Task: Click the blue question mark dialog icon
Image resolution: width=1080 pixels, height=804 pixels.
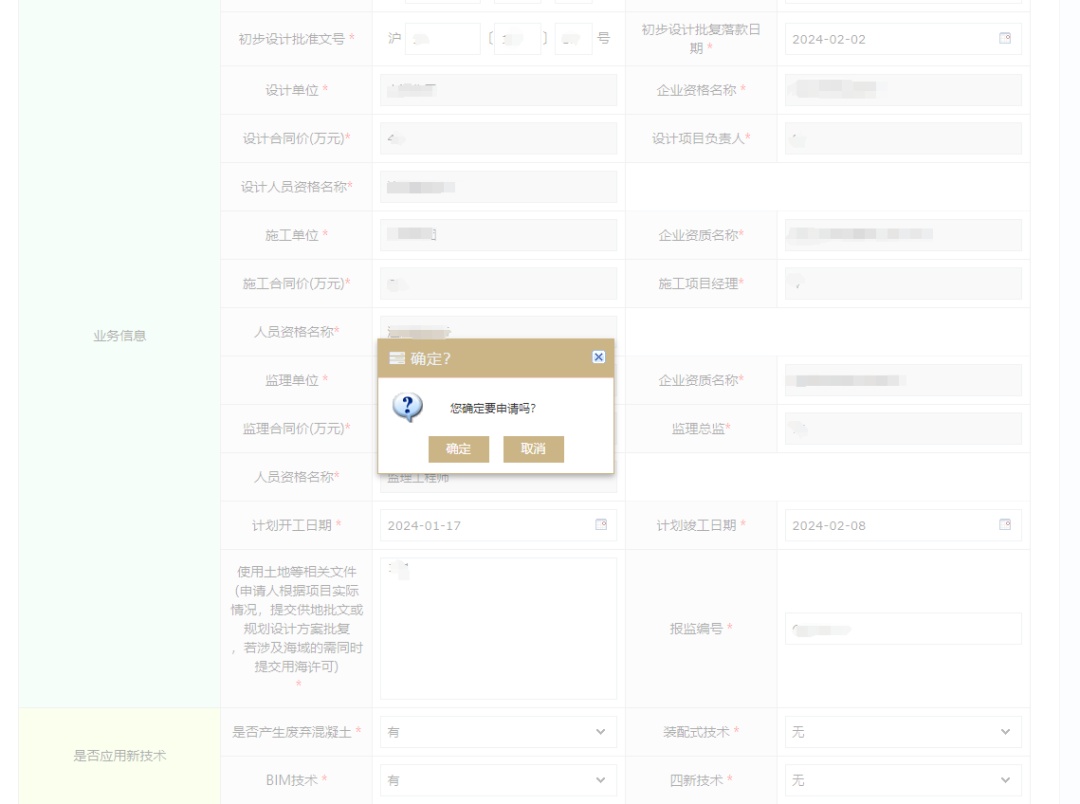Action: 407,407
